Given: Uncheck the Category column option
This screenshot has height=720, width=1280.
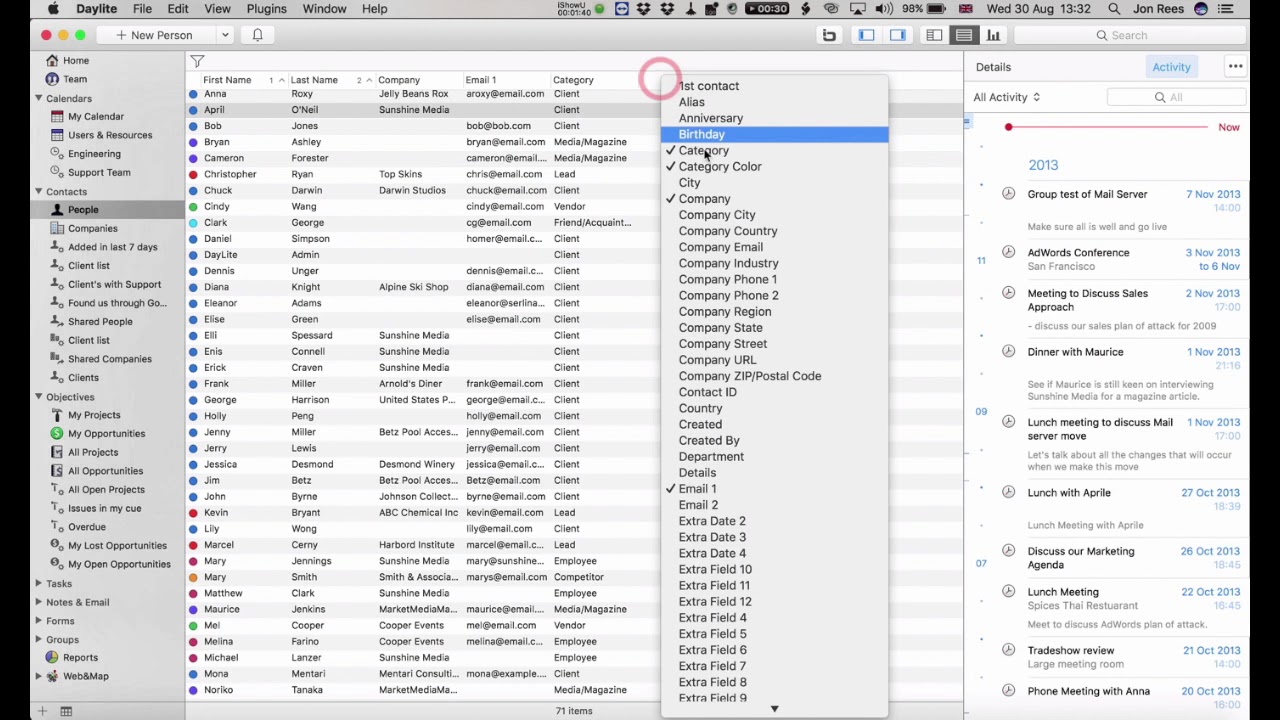Looking at the screenshot, I should pos(773,150).
